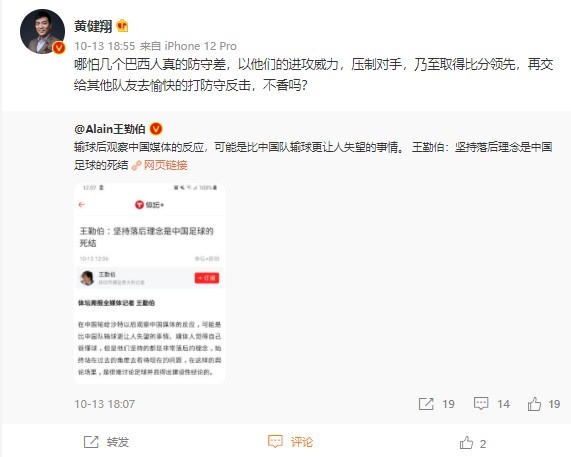571x457 pixels.
Task: Click the iPhone 12 Pro source link
Action: 201,46
